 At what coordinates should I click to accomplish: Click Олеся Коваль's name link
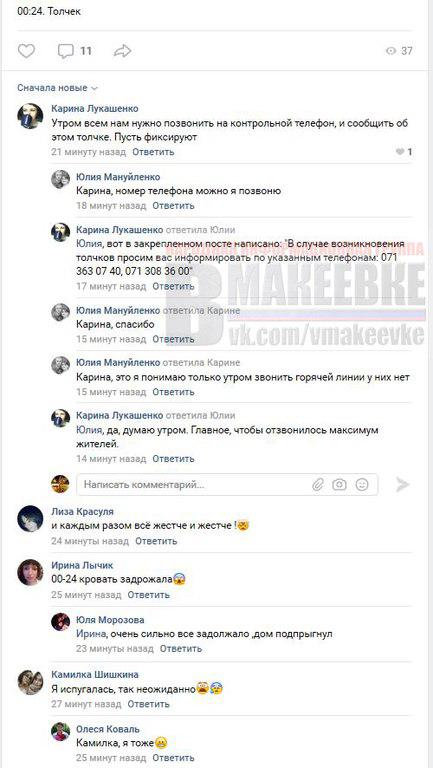coord(108,729)
